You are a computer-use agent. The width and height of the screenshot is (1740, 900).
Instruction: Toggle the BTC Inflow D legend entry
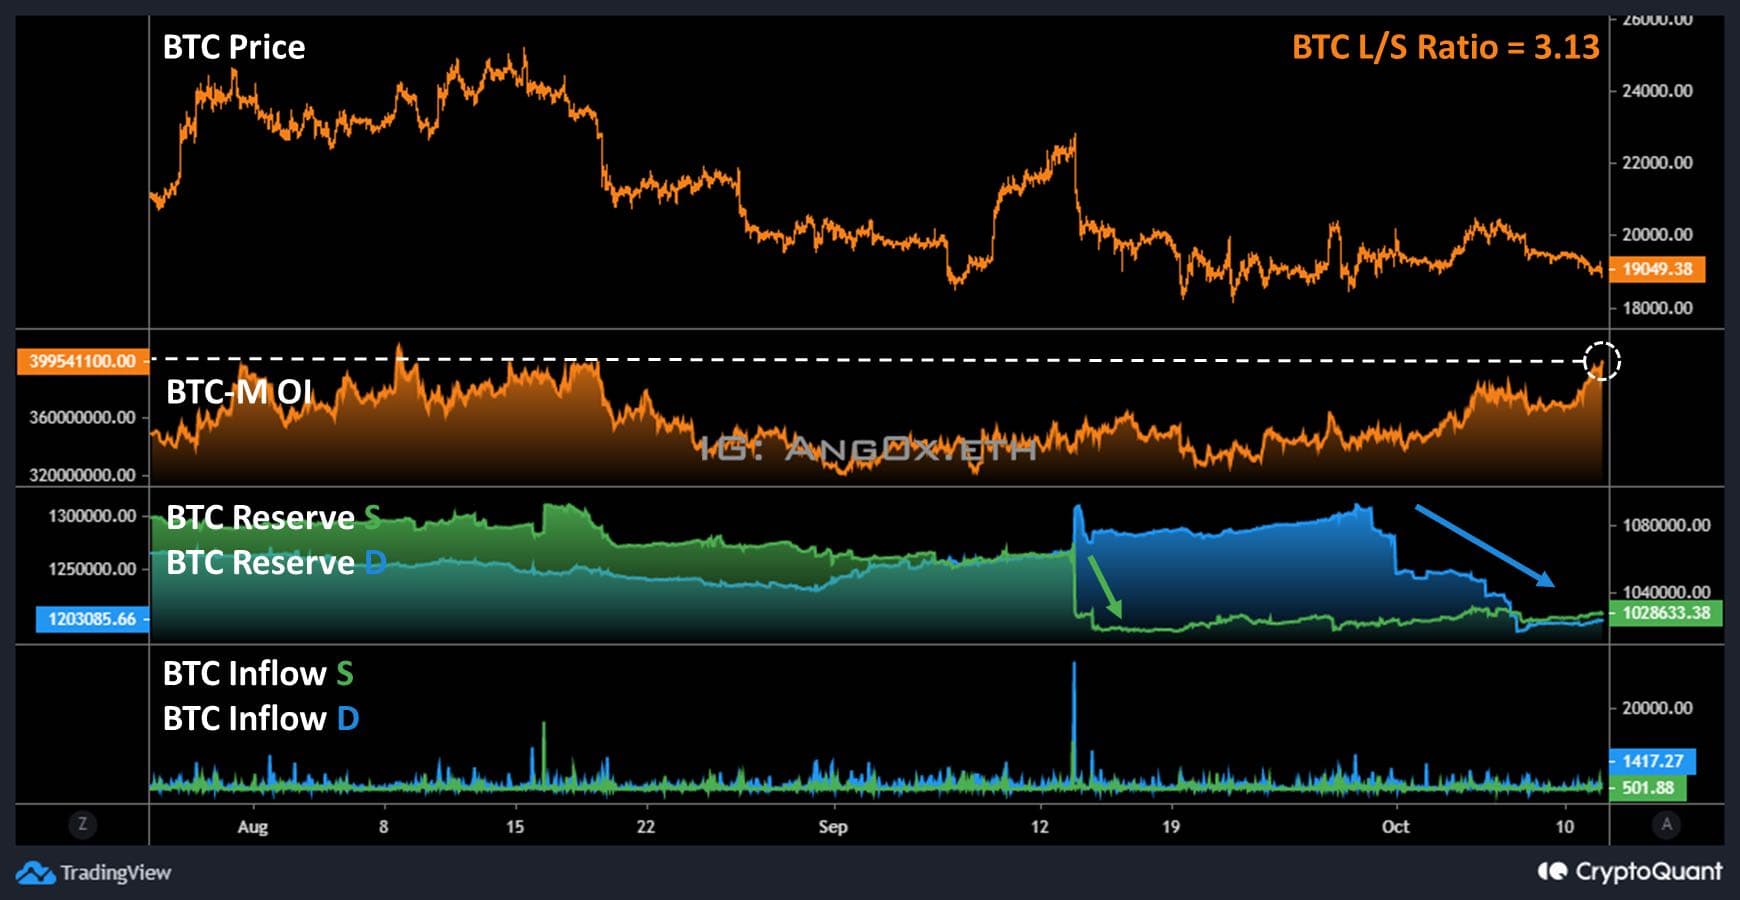[x=258, y=718]
